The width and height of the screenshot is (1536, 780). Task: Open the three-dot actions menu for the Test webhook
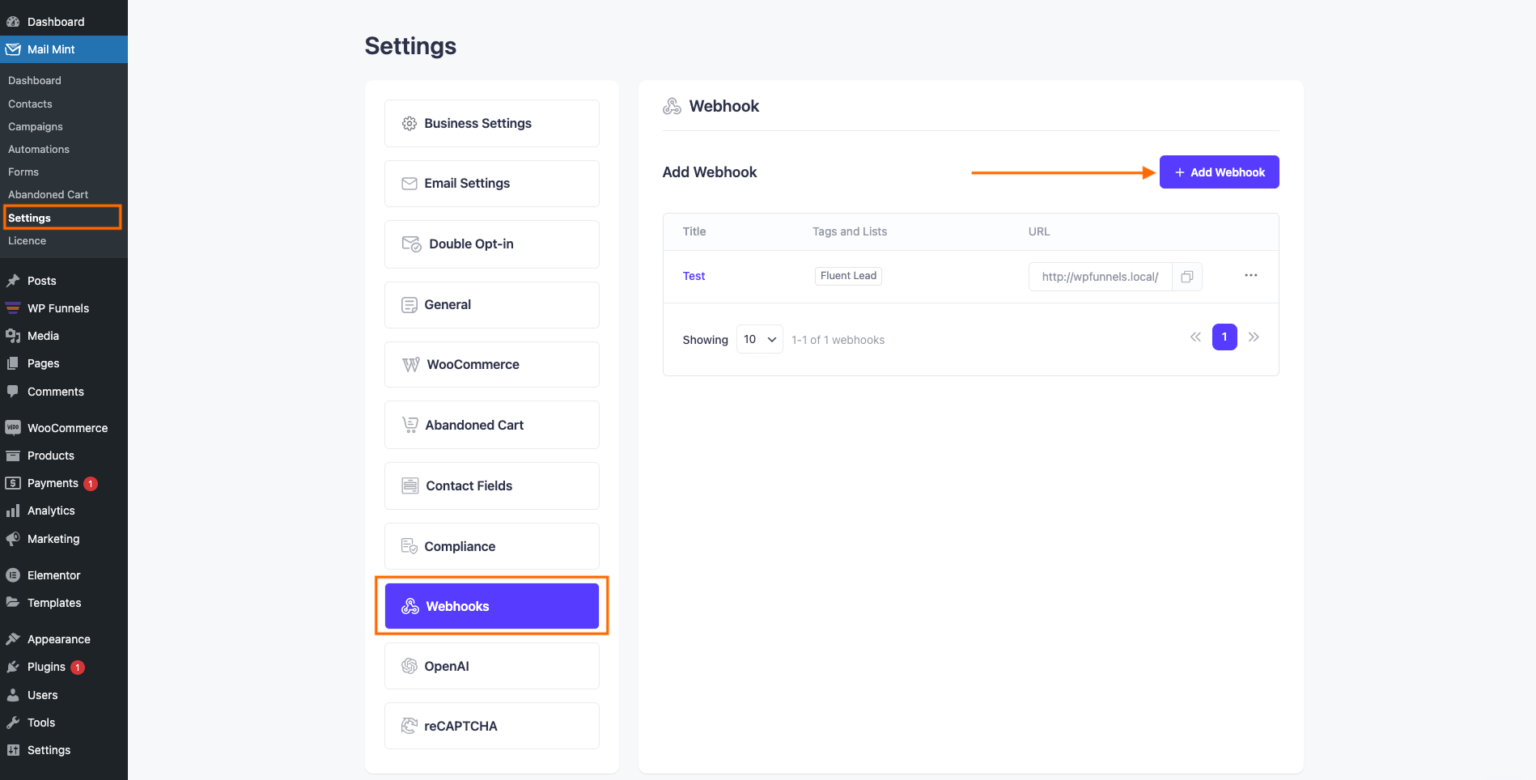[x=1250, y=277]
